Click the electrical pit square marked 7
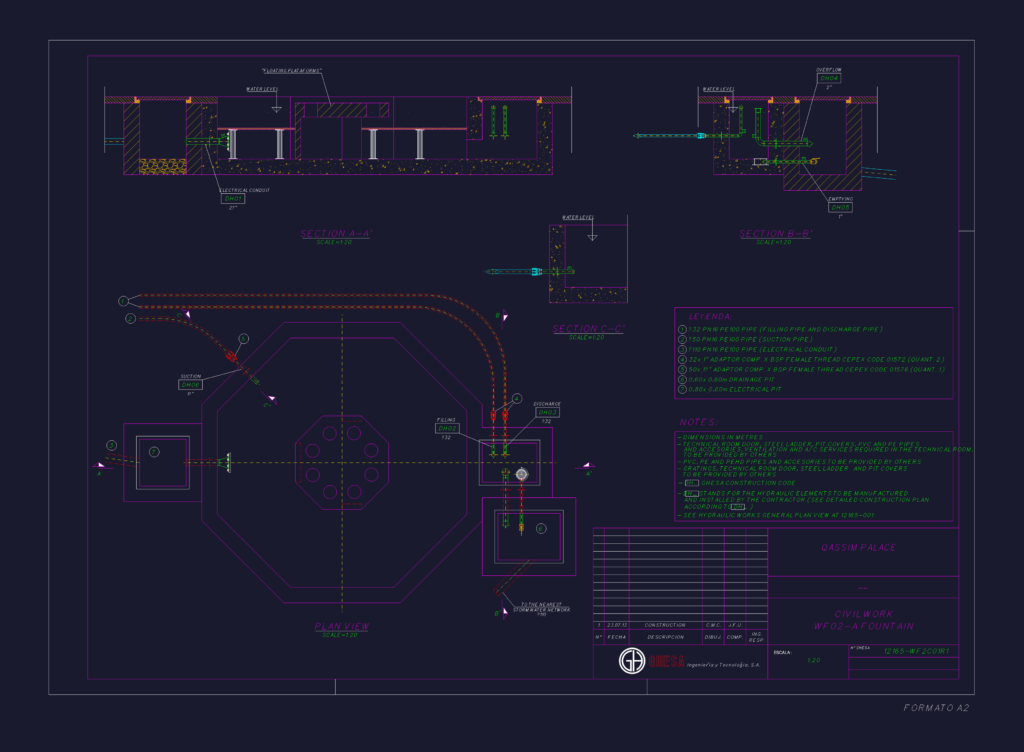The image size is (1024, 752). click(x=163, y=463)
